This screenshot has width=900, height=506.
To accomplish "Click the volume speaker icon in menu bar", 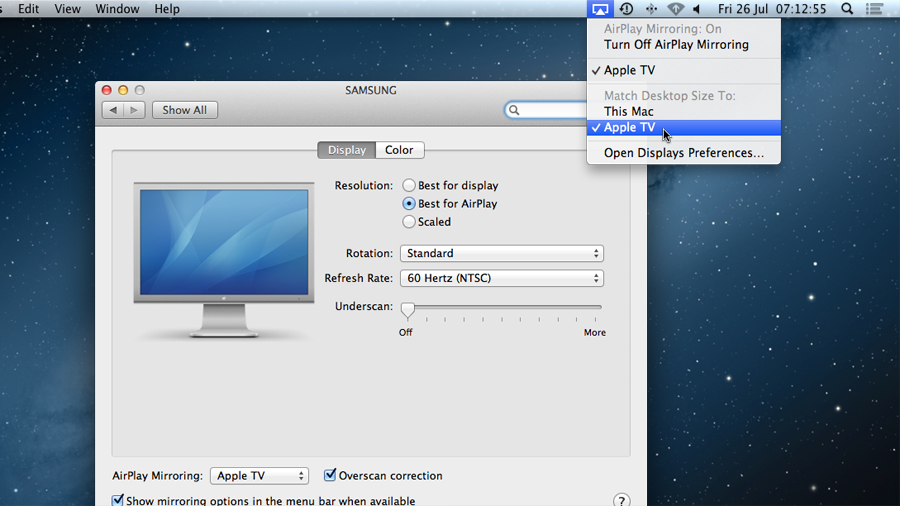I will point(696,9).
